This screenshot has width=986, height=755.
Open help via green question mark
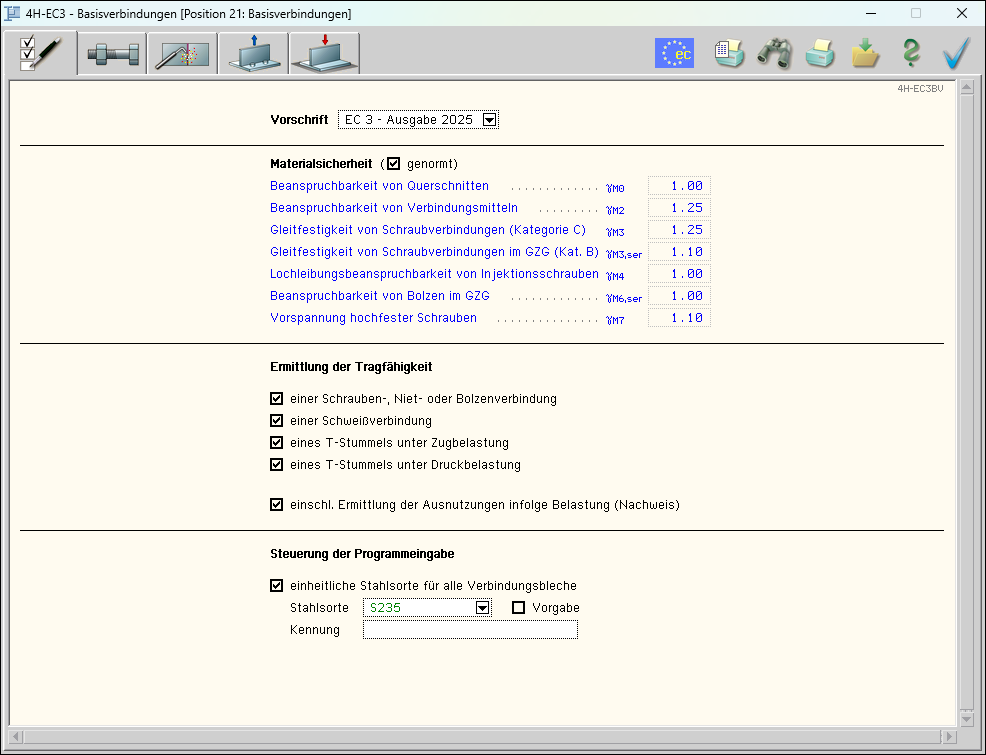[x=910, y=53]
